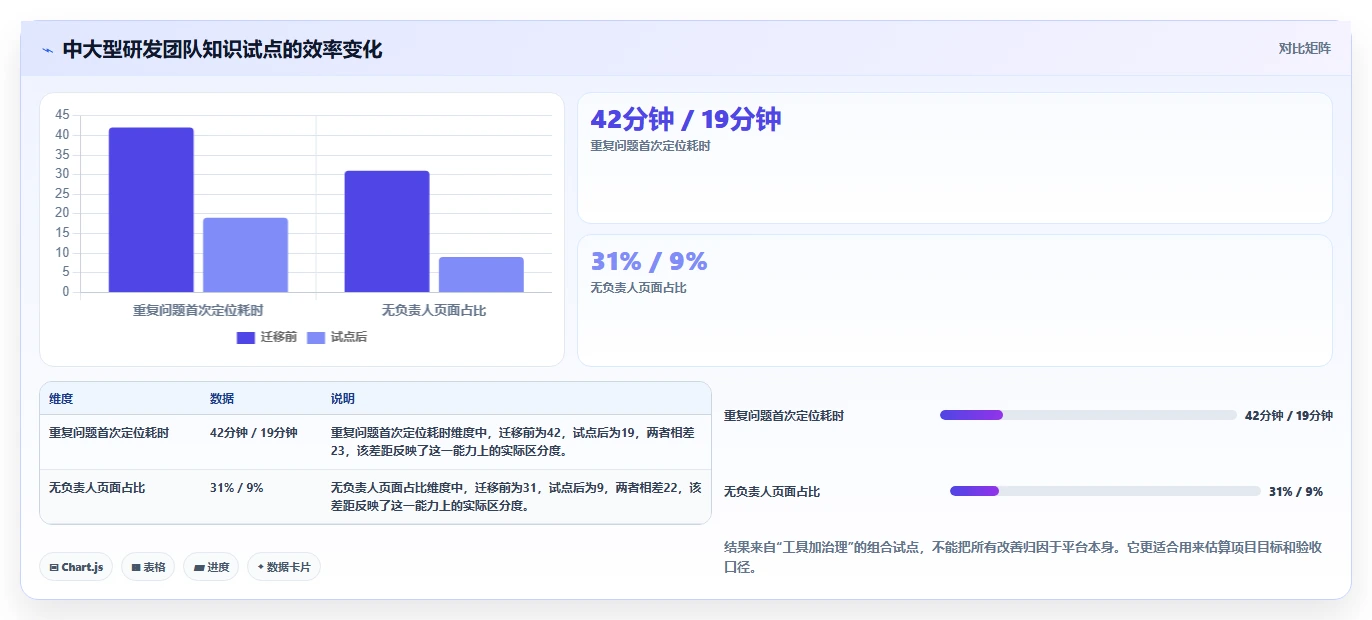This screenshot has width=1372, height=620.
Task: Click the 重复问题首次定位耗时 progress bar
Action: pyautogui.click(x=1088, y=415)
